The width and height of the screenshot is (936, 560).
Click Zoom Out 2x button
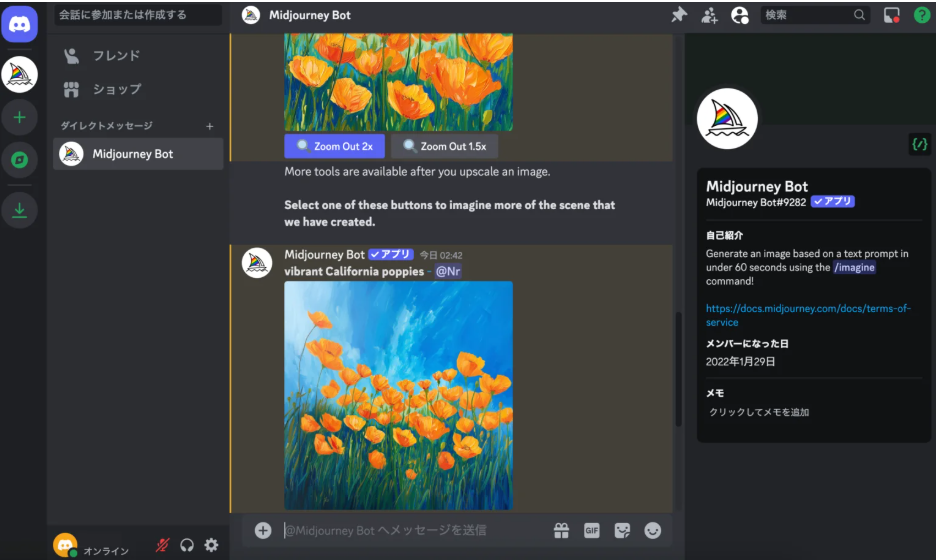point(334,146)
